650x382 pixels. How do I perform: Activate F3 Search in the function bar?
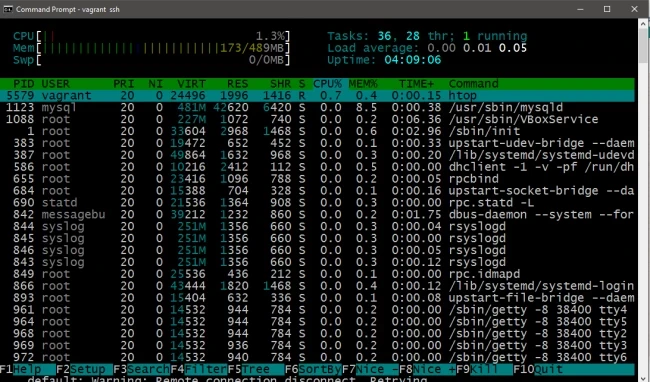click(141, 369)
